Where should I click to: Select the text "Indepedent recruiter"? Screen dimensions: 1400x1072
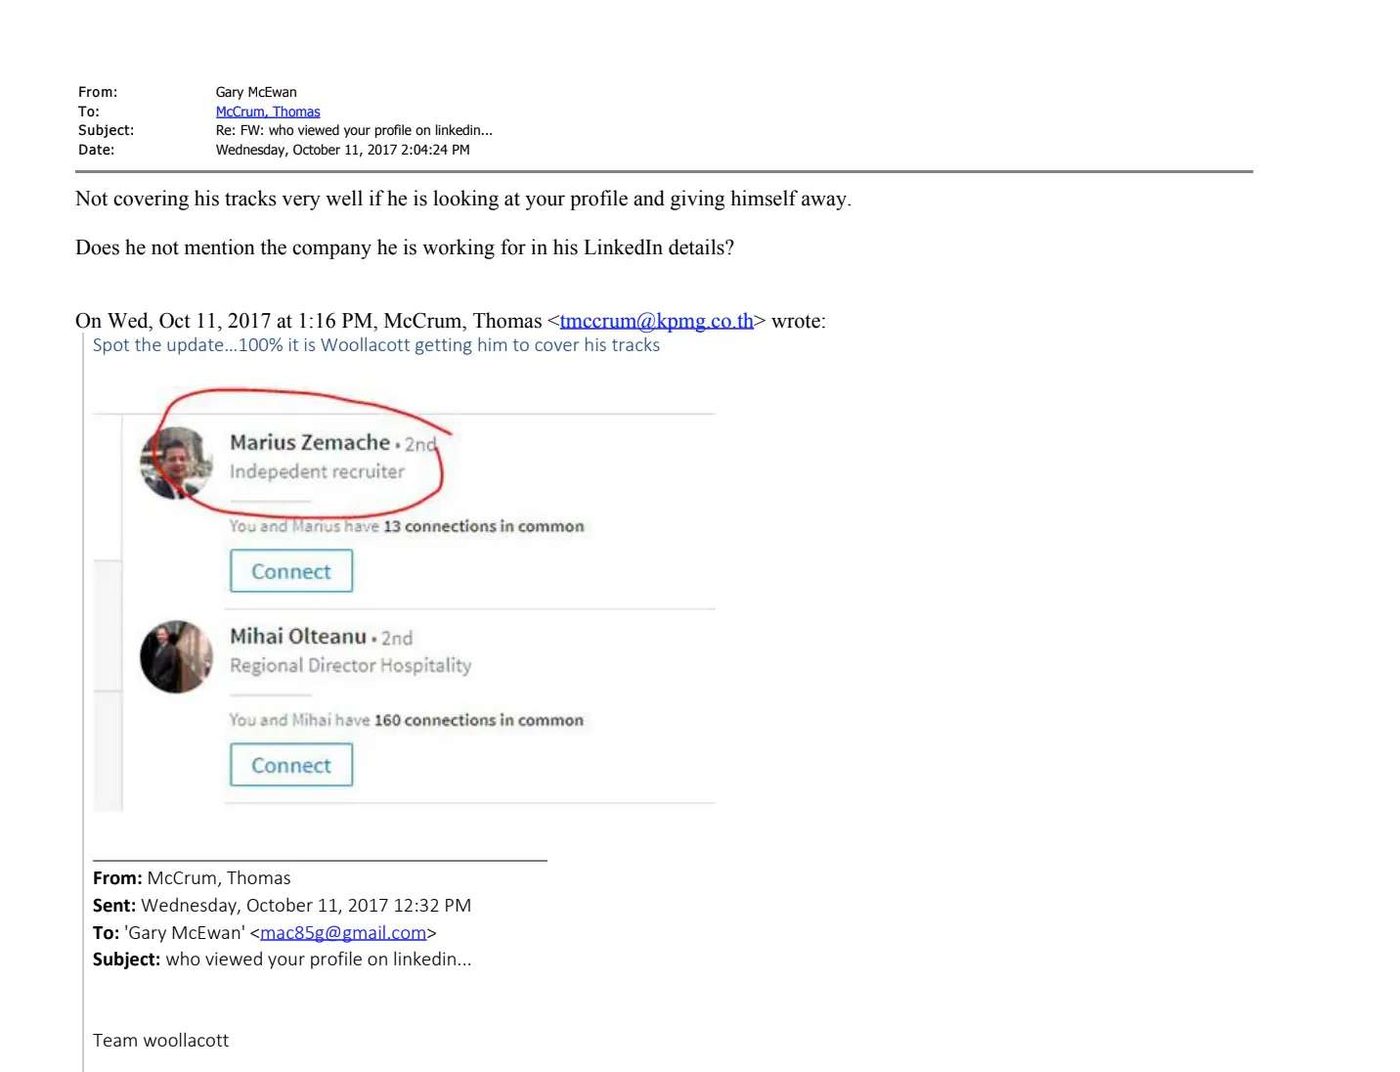317,472
